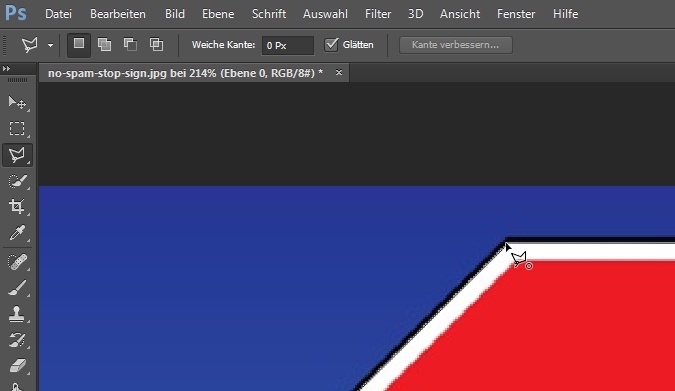The image size is (675, 391).
Task: Select the Eyedropper tool
Action: [x=17, y=233]
